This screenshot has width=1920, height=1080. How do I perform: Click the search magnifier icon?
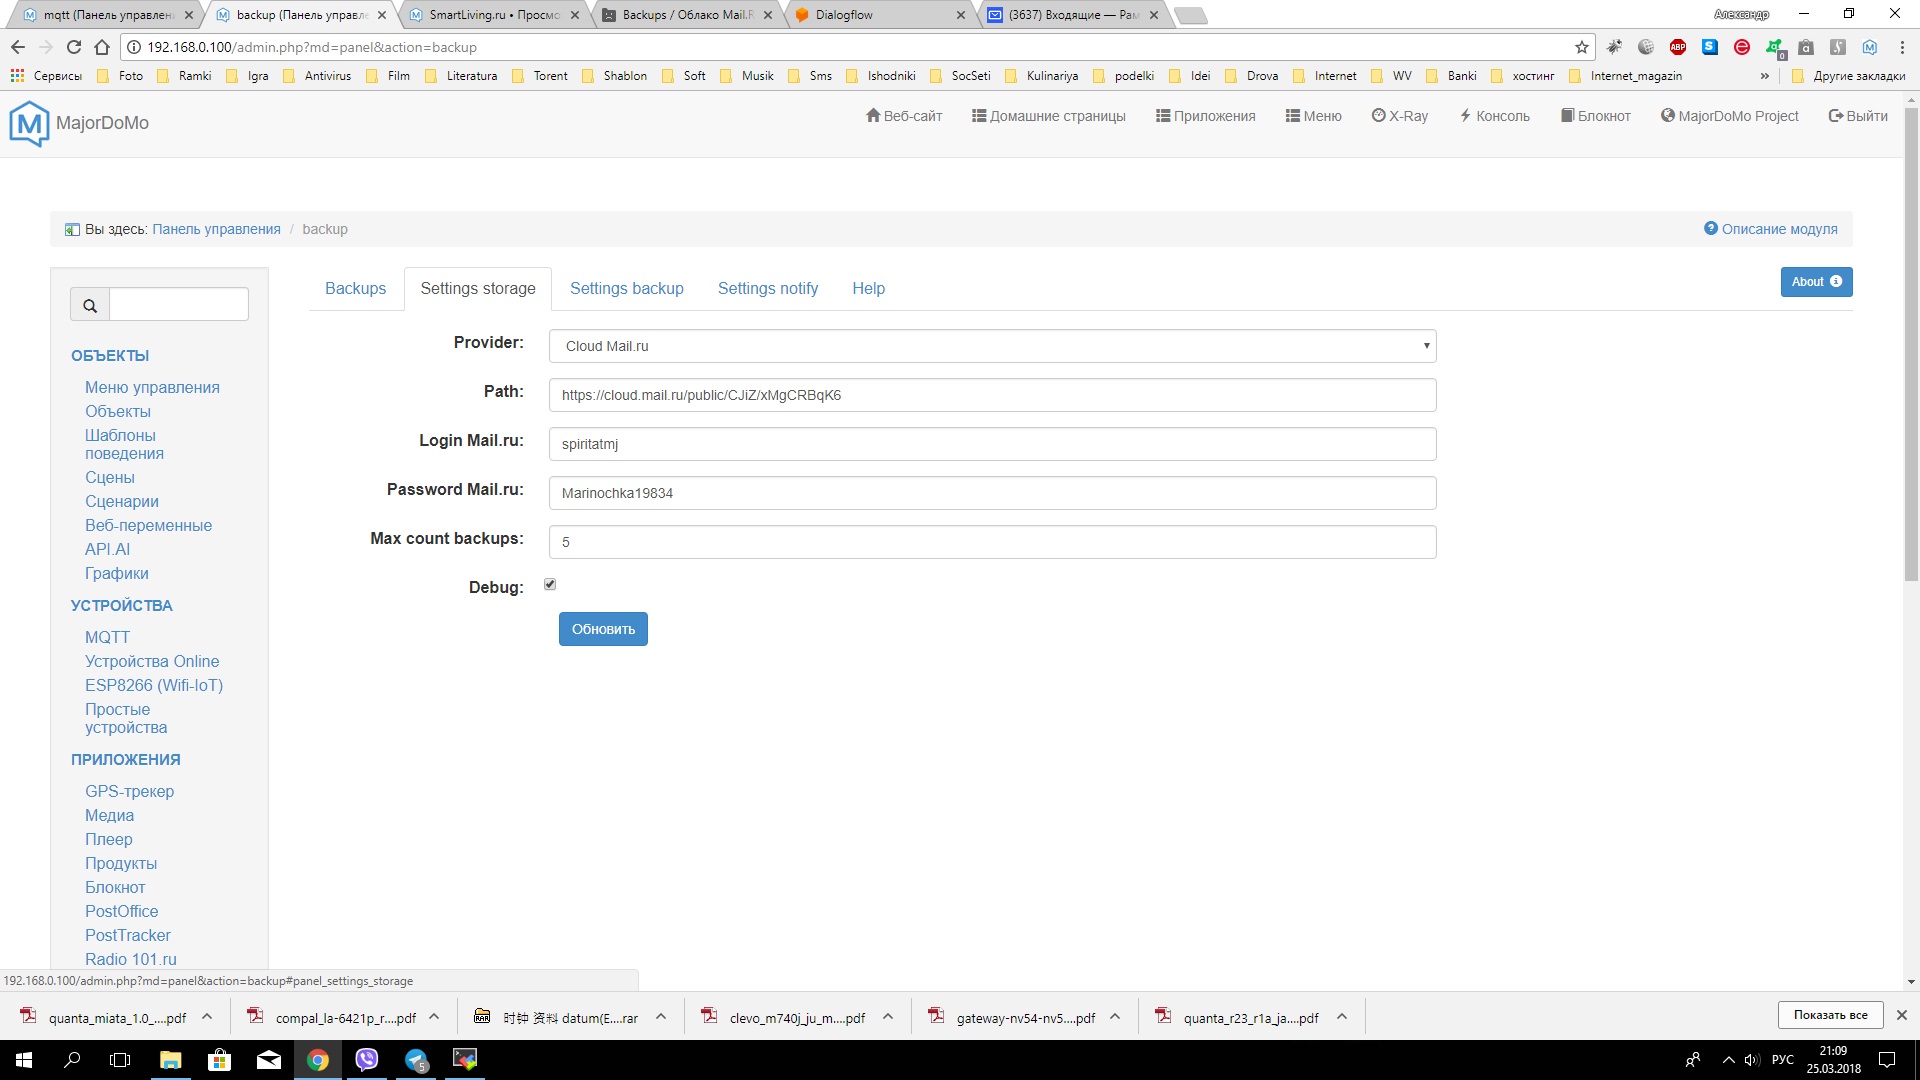[92, 305]
